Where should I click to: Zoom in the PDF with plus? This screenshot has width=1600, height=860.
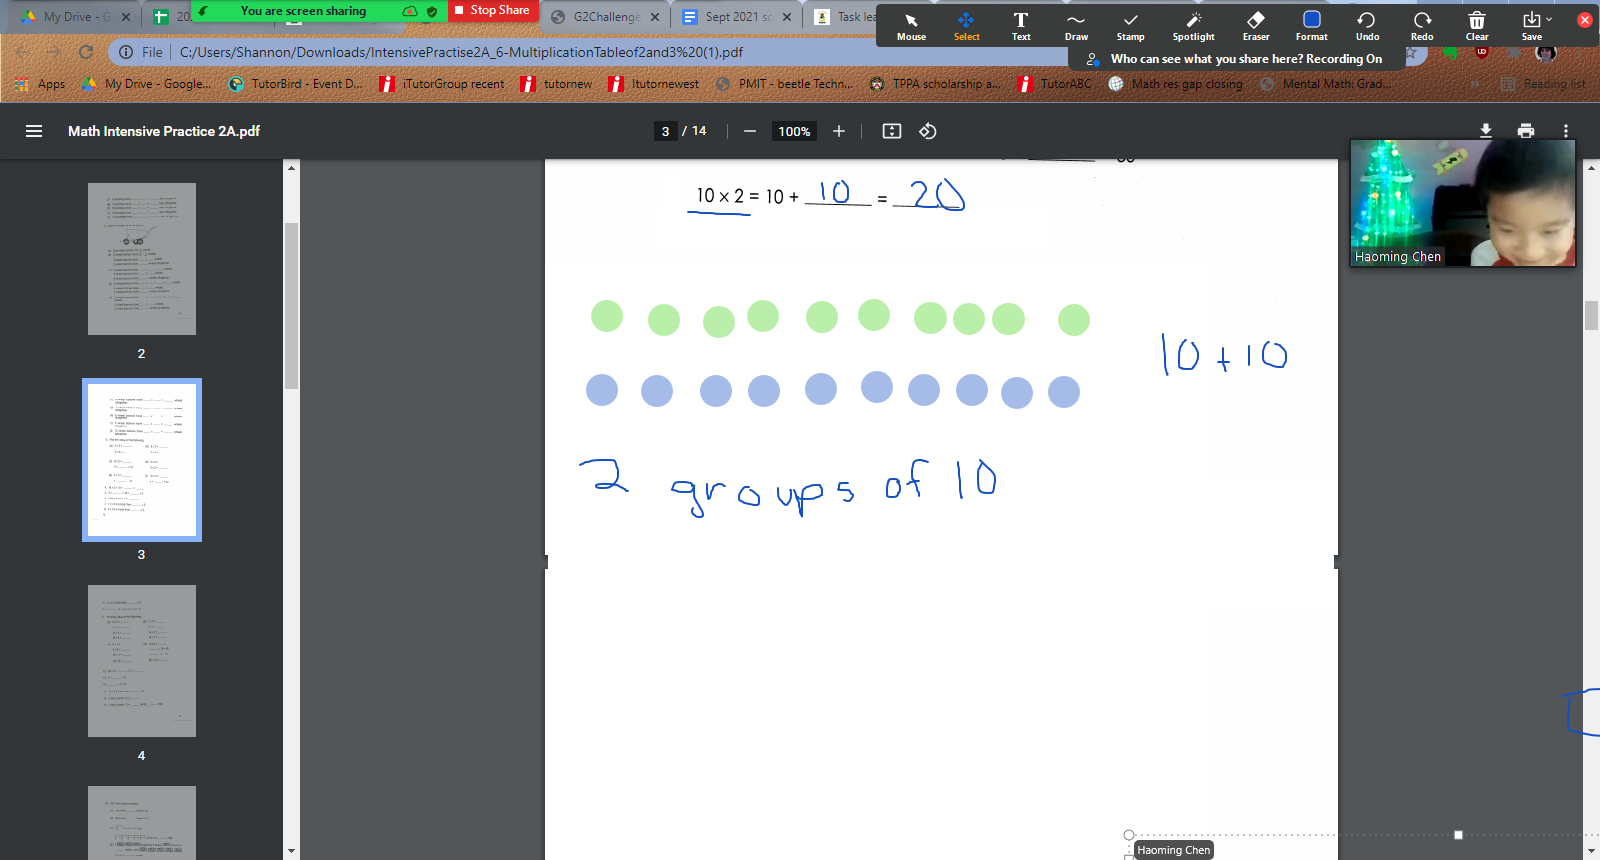pos(839,131)
